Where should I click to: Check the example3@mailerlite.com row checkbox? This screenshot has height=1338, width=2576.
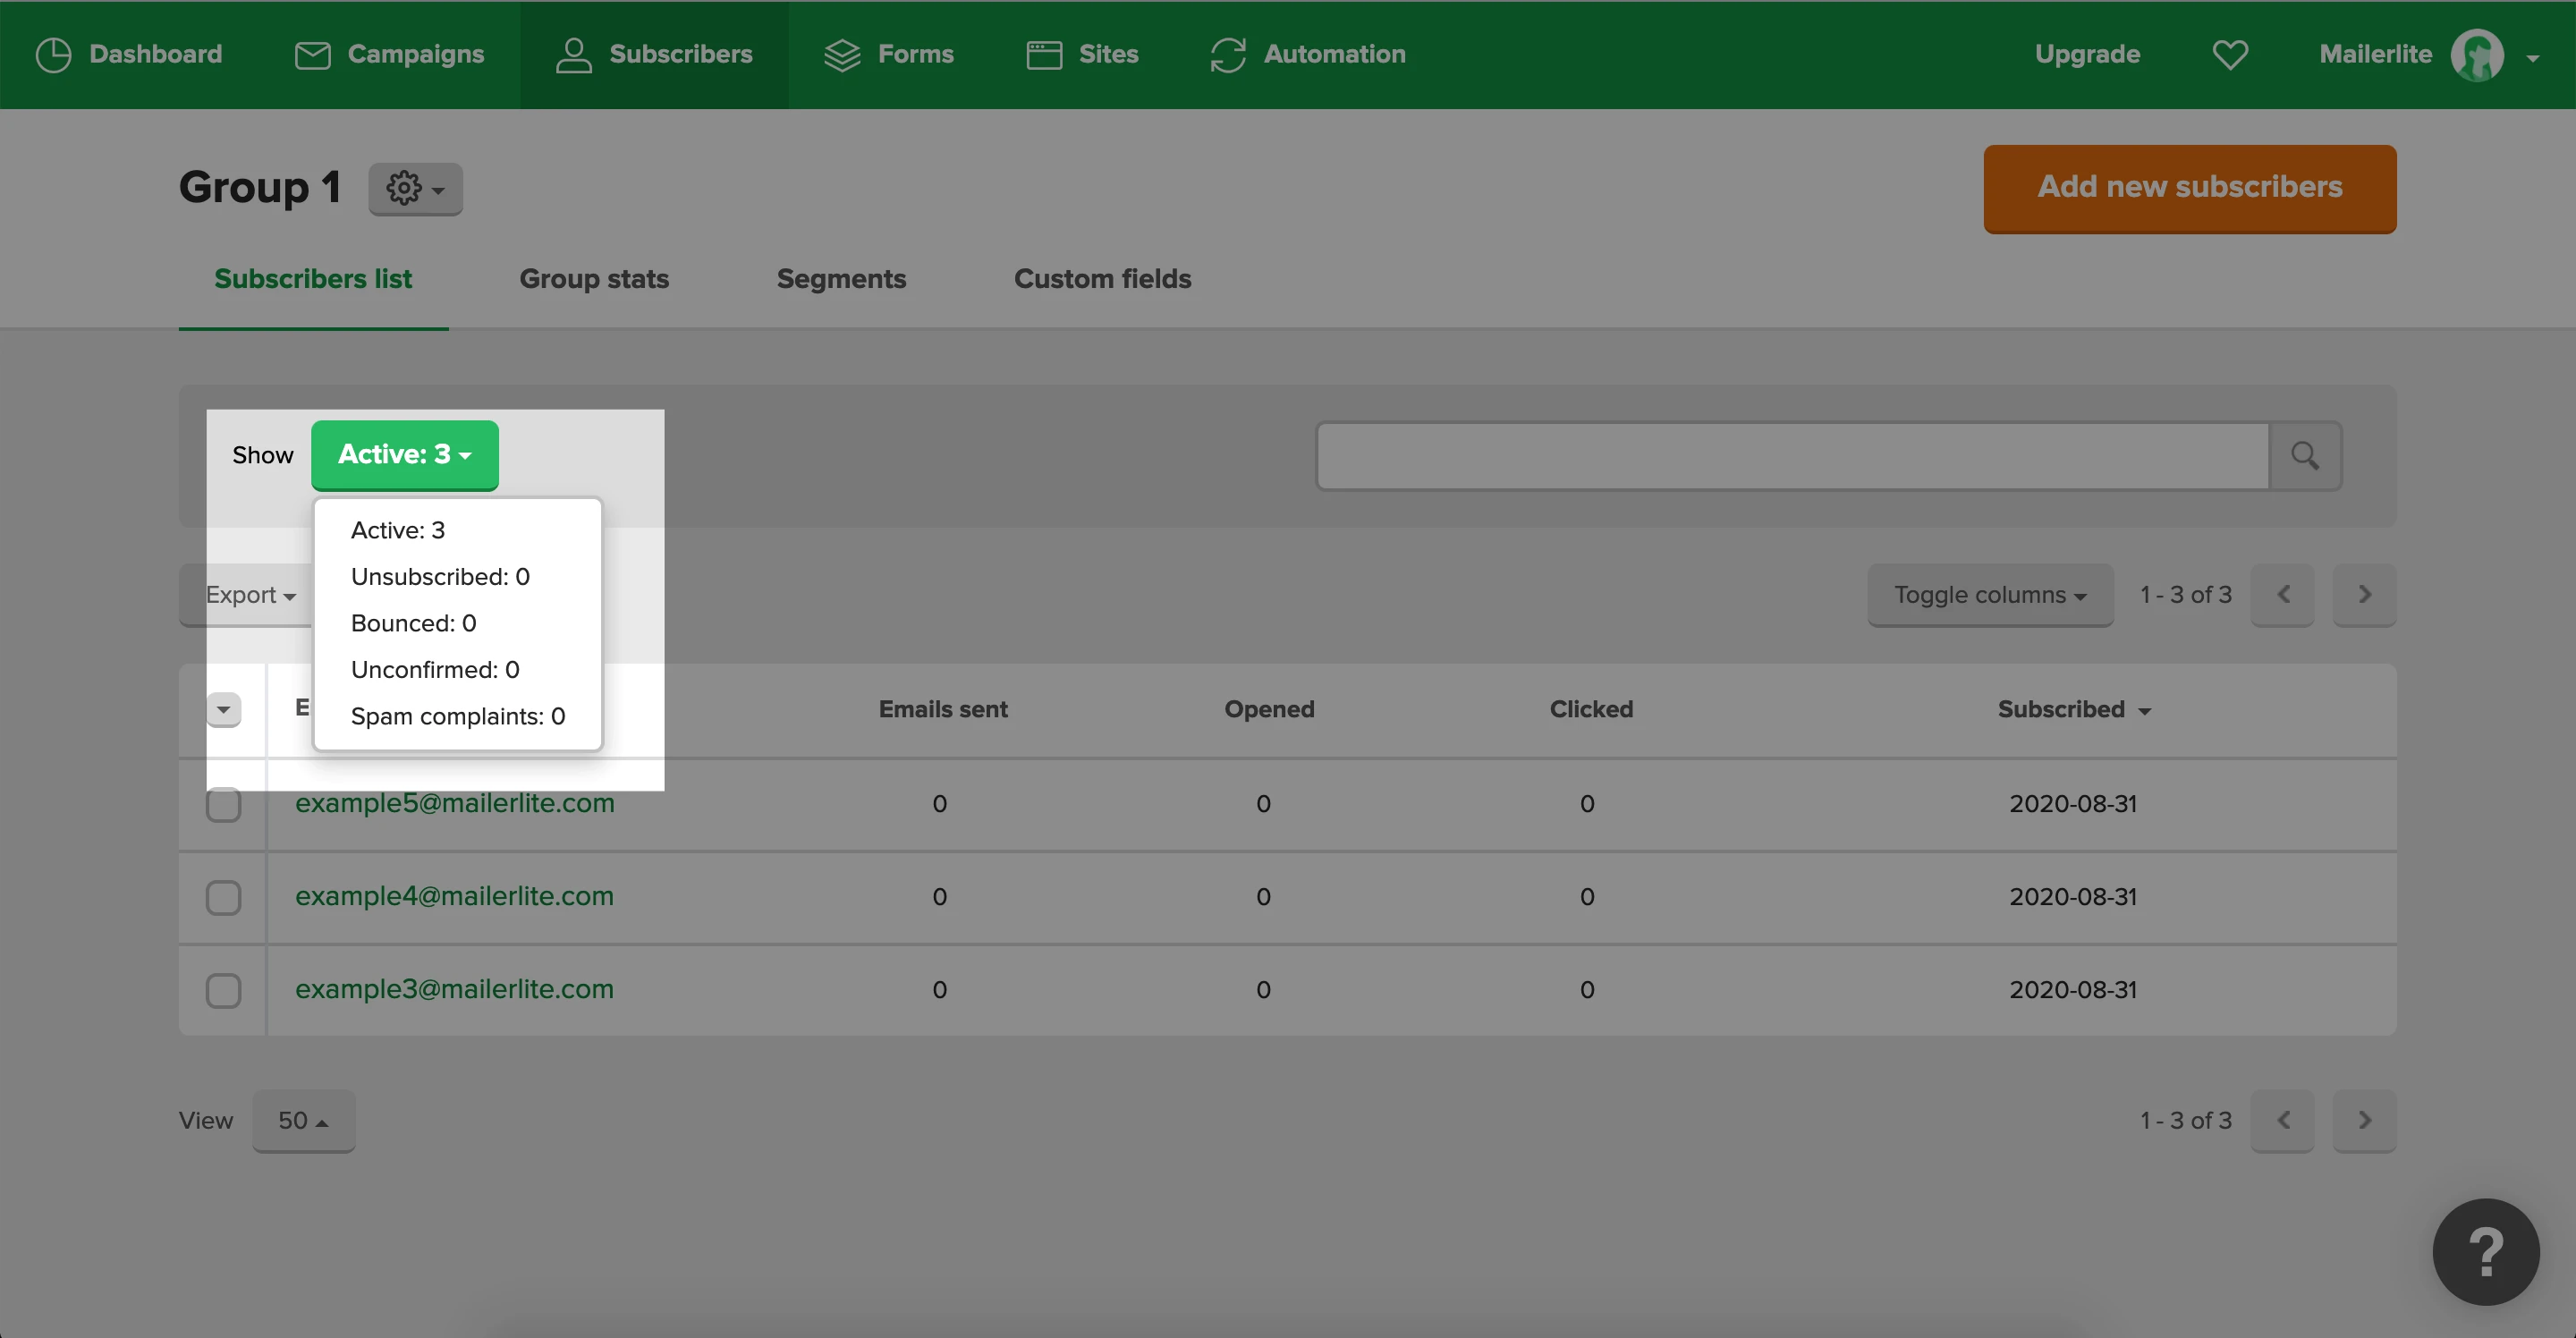223,990
